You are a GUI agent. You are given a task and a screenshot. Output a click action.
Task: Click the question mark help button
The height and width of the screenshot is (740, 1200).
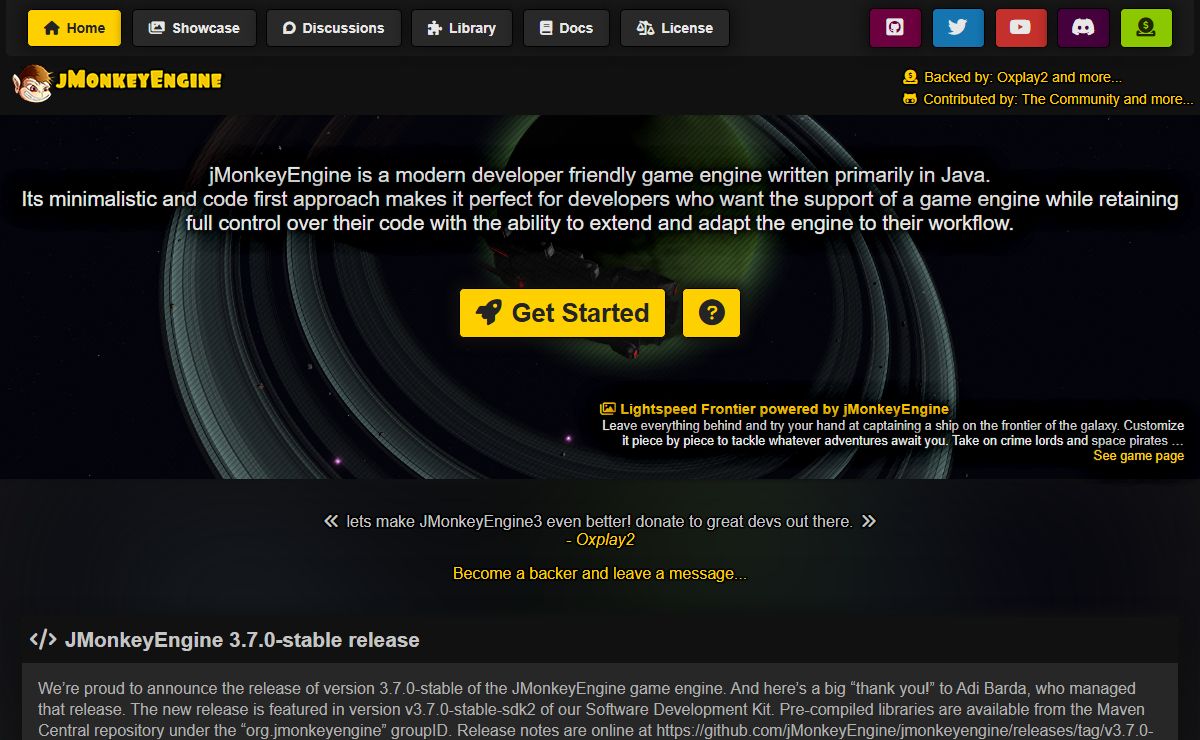(711, 313)
